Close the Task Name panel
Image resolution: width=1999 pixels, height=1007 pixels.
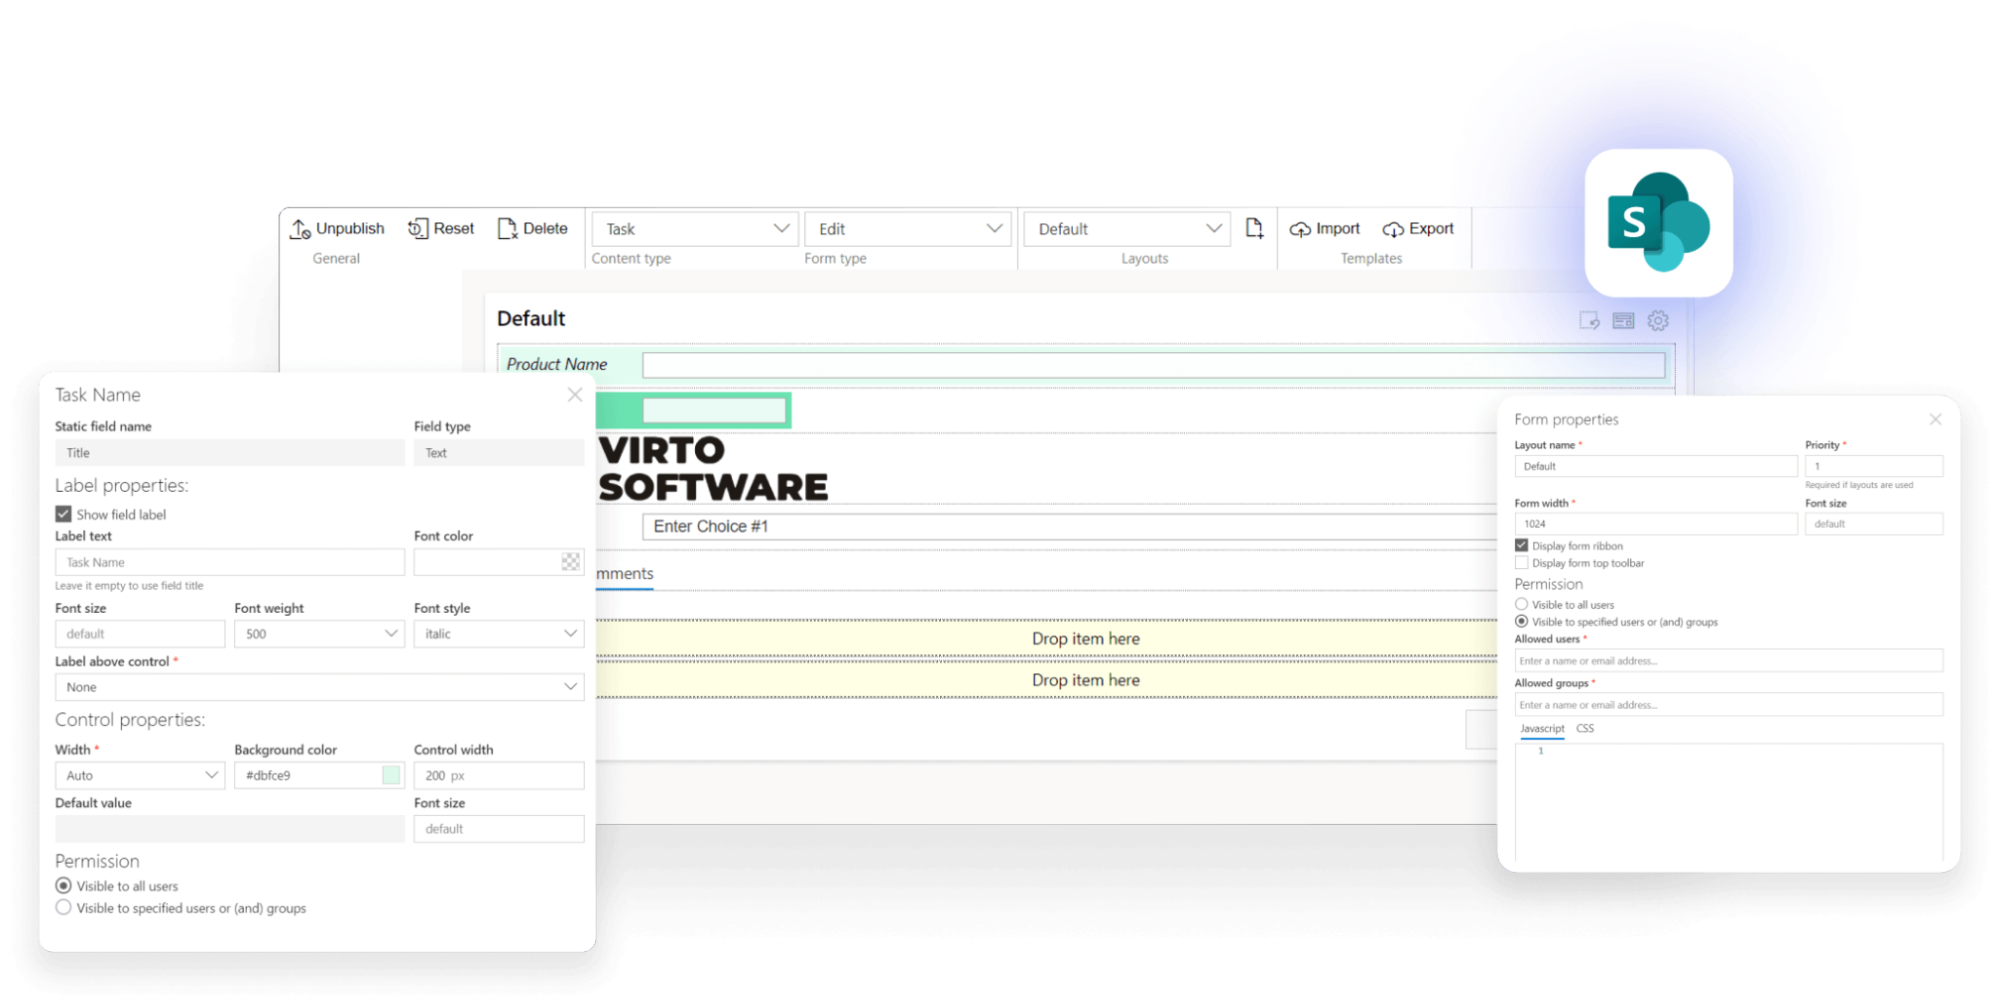click(x=575, y=395)
